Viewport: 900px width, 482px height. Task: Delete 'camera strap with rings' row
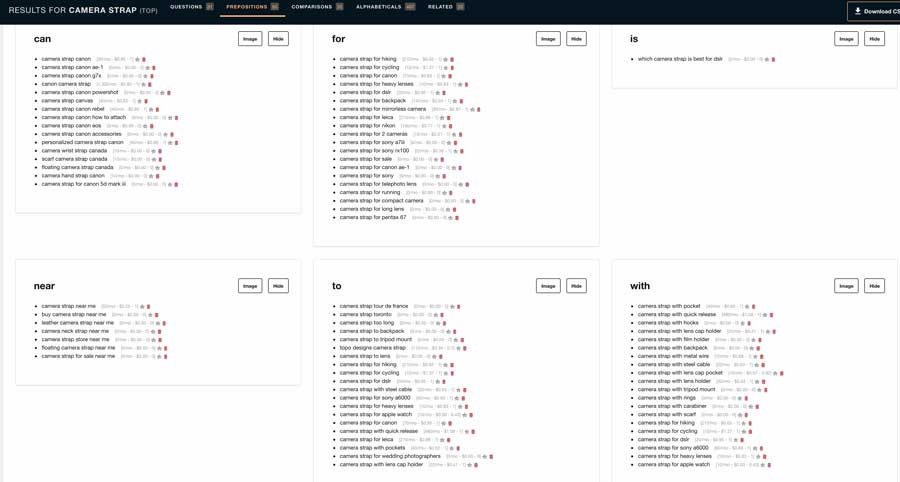(x=746, y=398)
